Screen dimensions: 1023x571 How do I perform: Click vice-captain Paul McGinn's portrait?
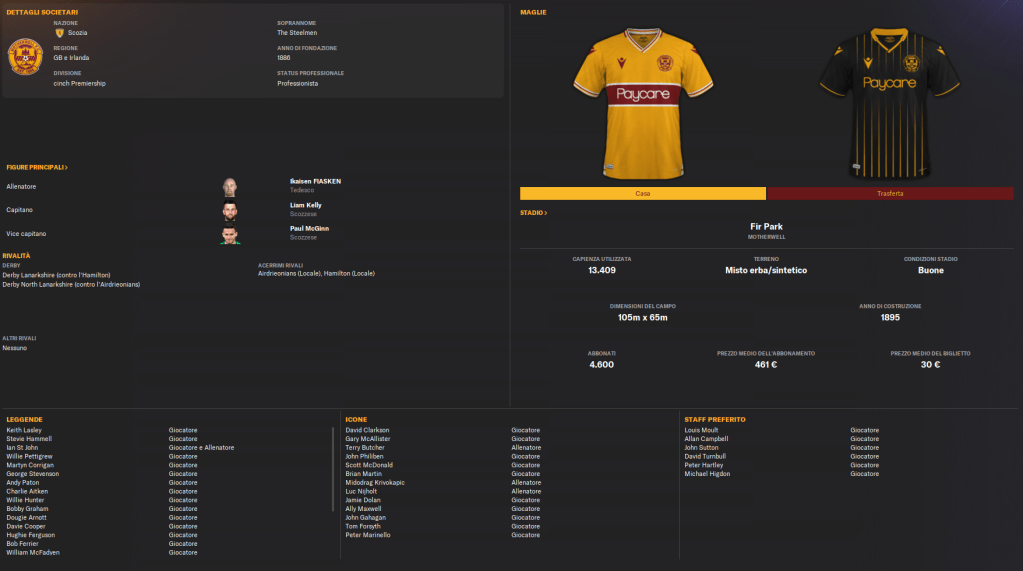(x=229, y=234)
